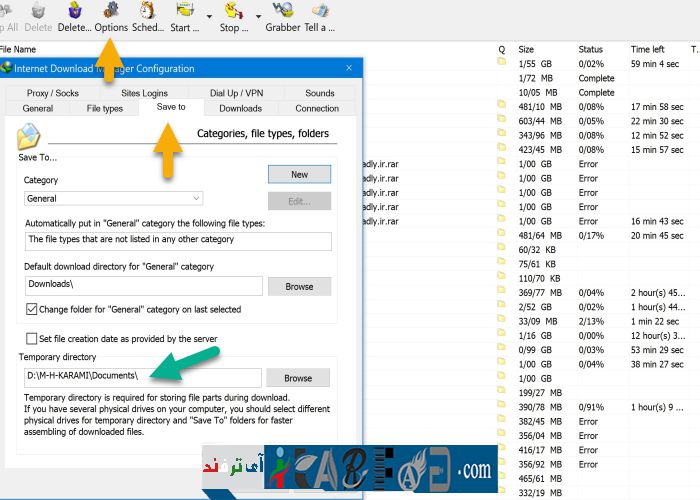This screenshot has height=500, width=700.
Task: Click the Temporary directory path field
Action: [x=143, y=378]
